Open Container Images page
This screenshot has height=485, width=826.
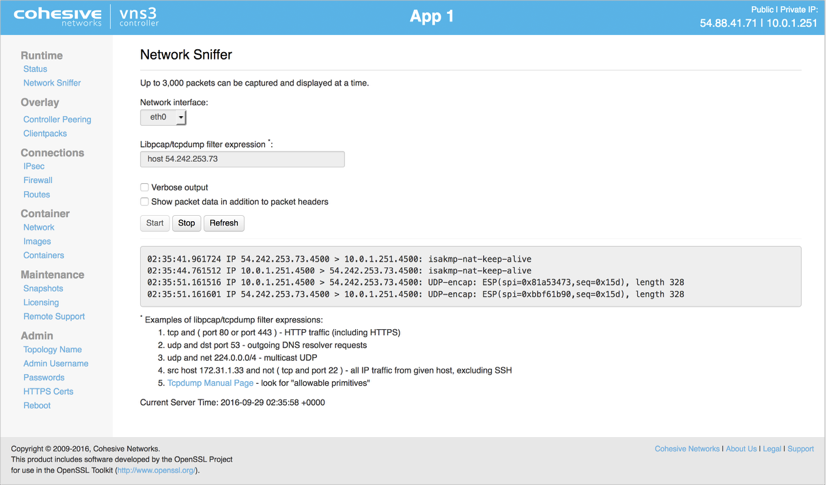pyautogui.click(x=37, y=241)
